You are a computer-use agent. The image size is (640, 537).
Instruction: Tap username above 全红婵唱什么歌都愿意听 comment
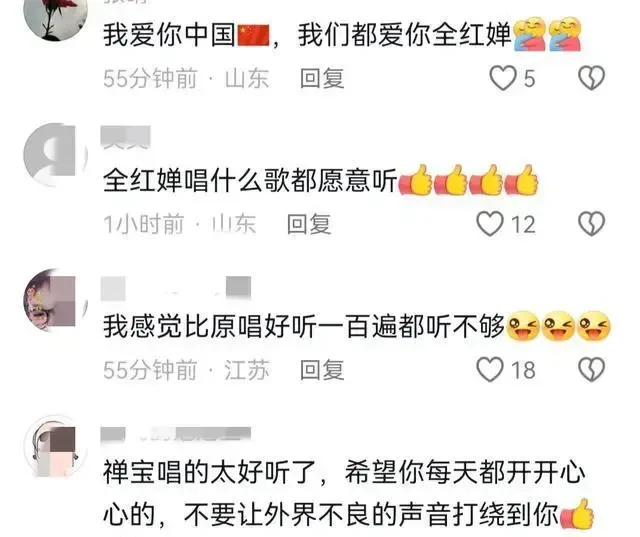[126, 138]
